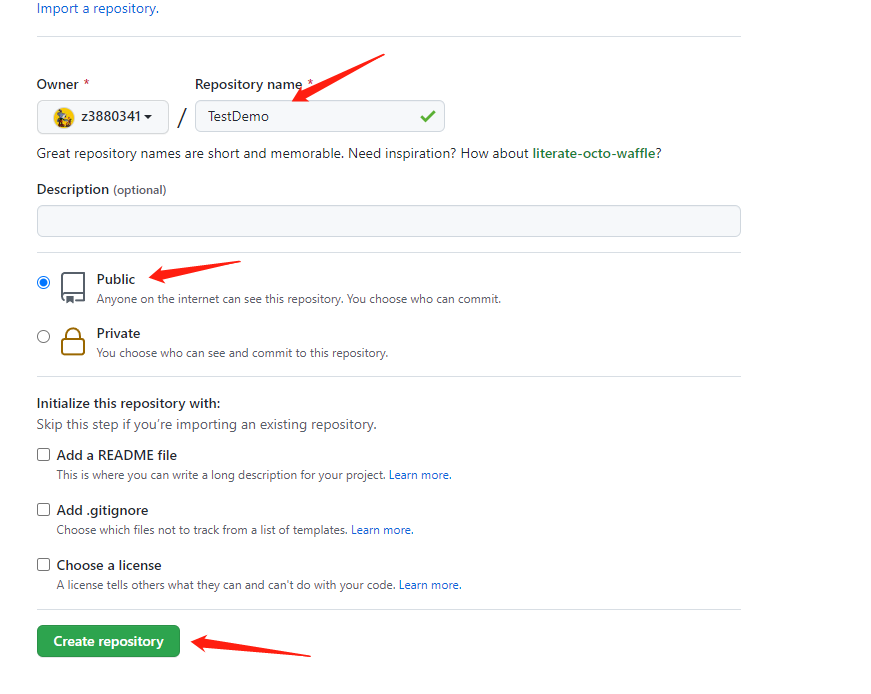Click the Public label text

(x=116, y=279)
